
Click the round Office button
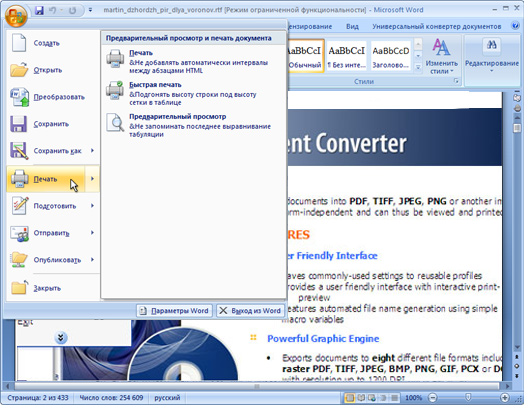click(16, 16)
